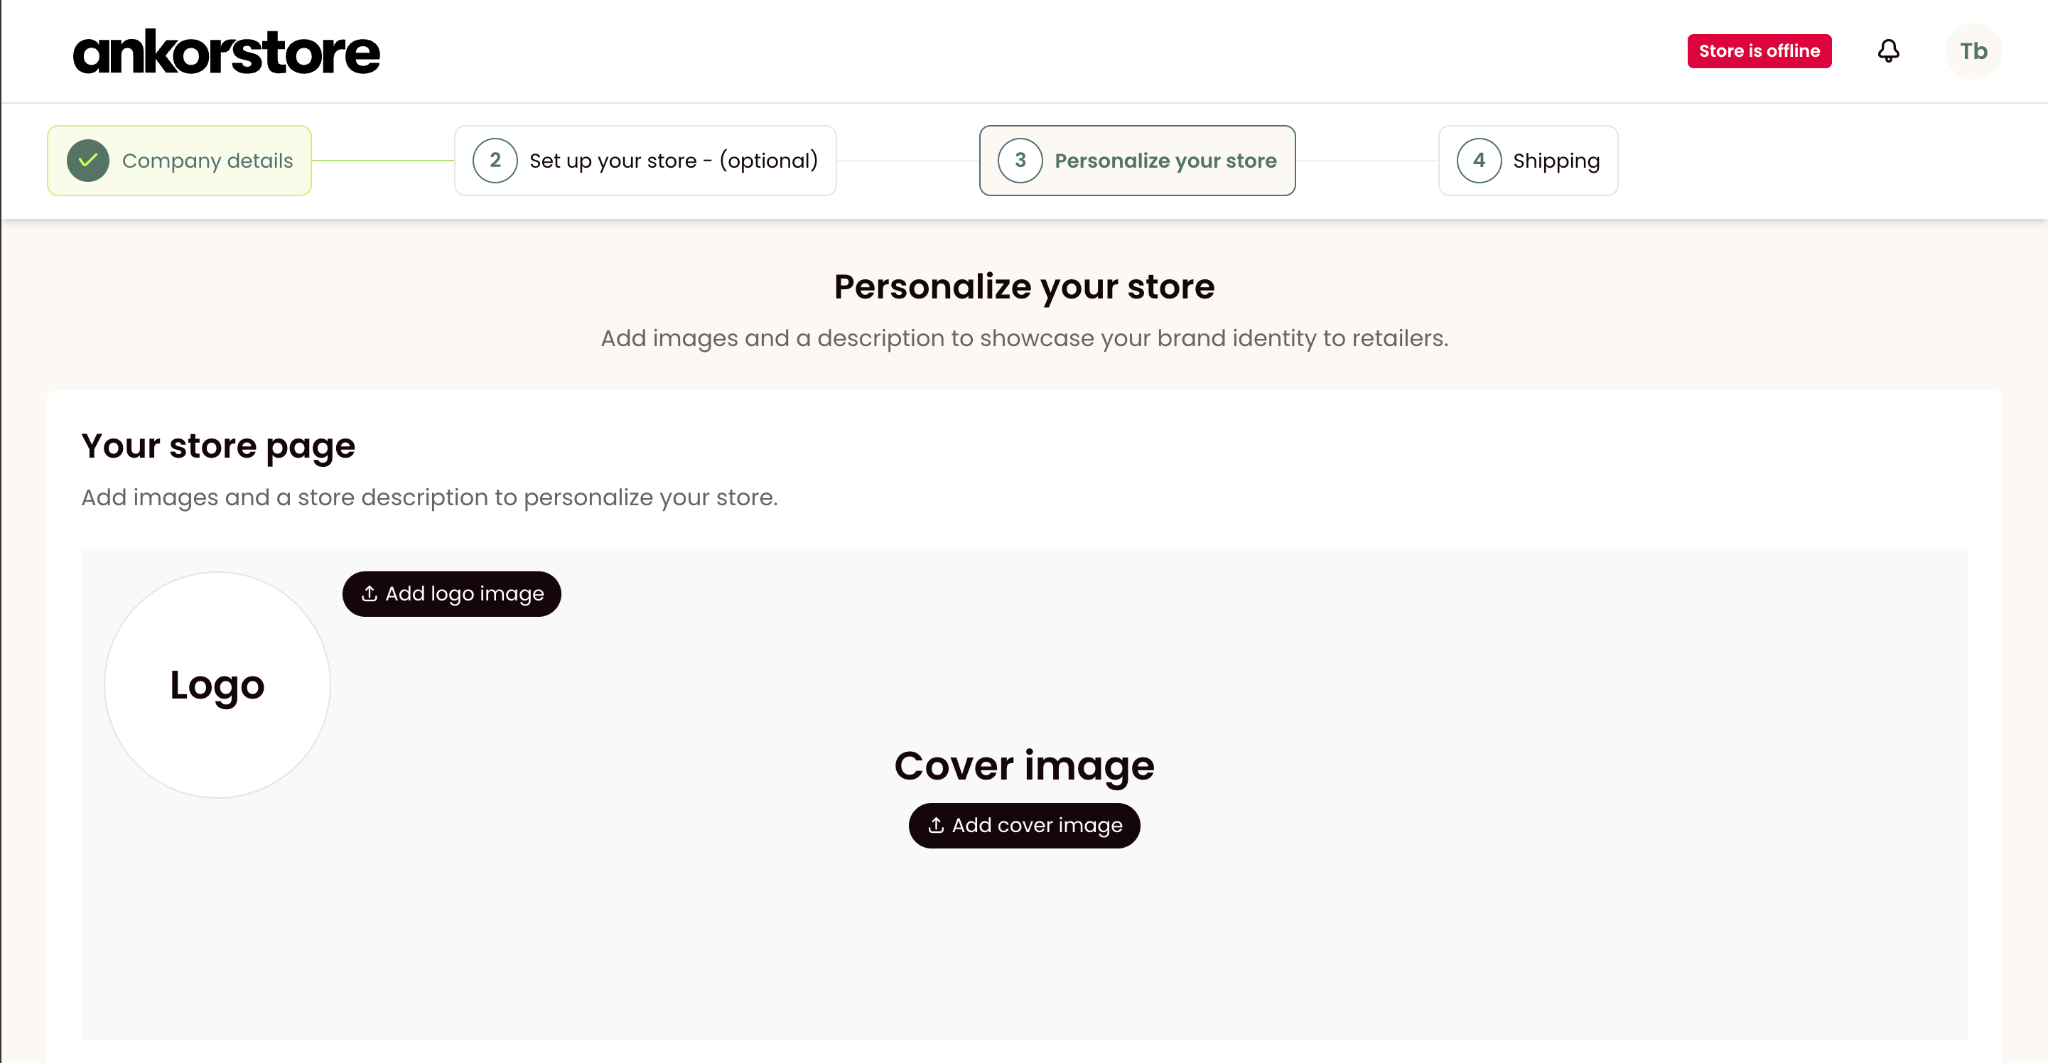Click upload icon in Add logo image
This screenshot has height=1063, width=2048.
(369, 594)
